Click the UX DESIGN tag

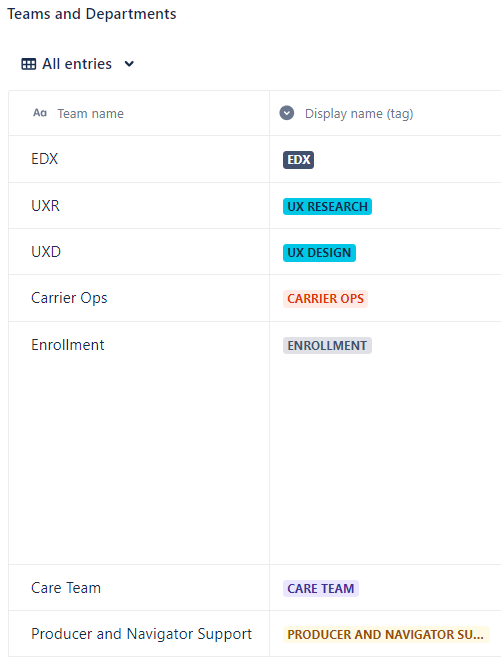coord(319,253)
